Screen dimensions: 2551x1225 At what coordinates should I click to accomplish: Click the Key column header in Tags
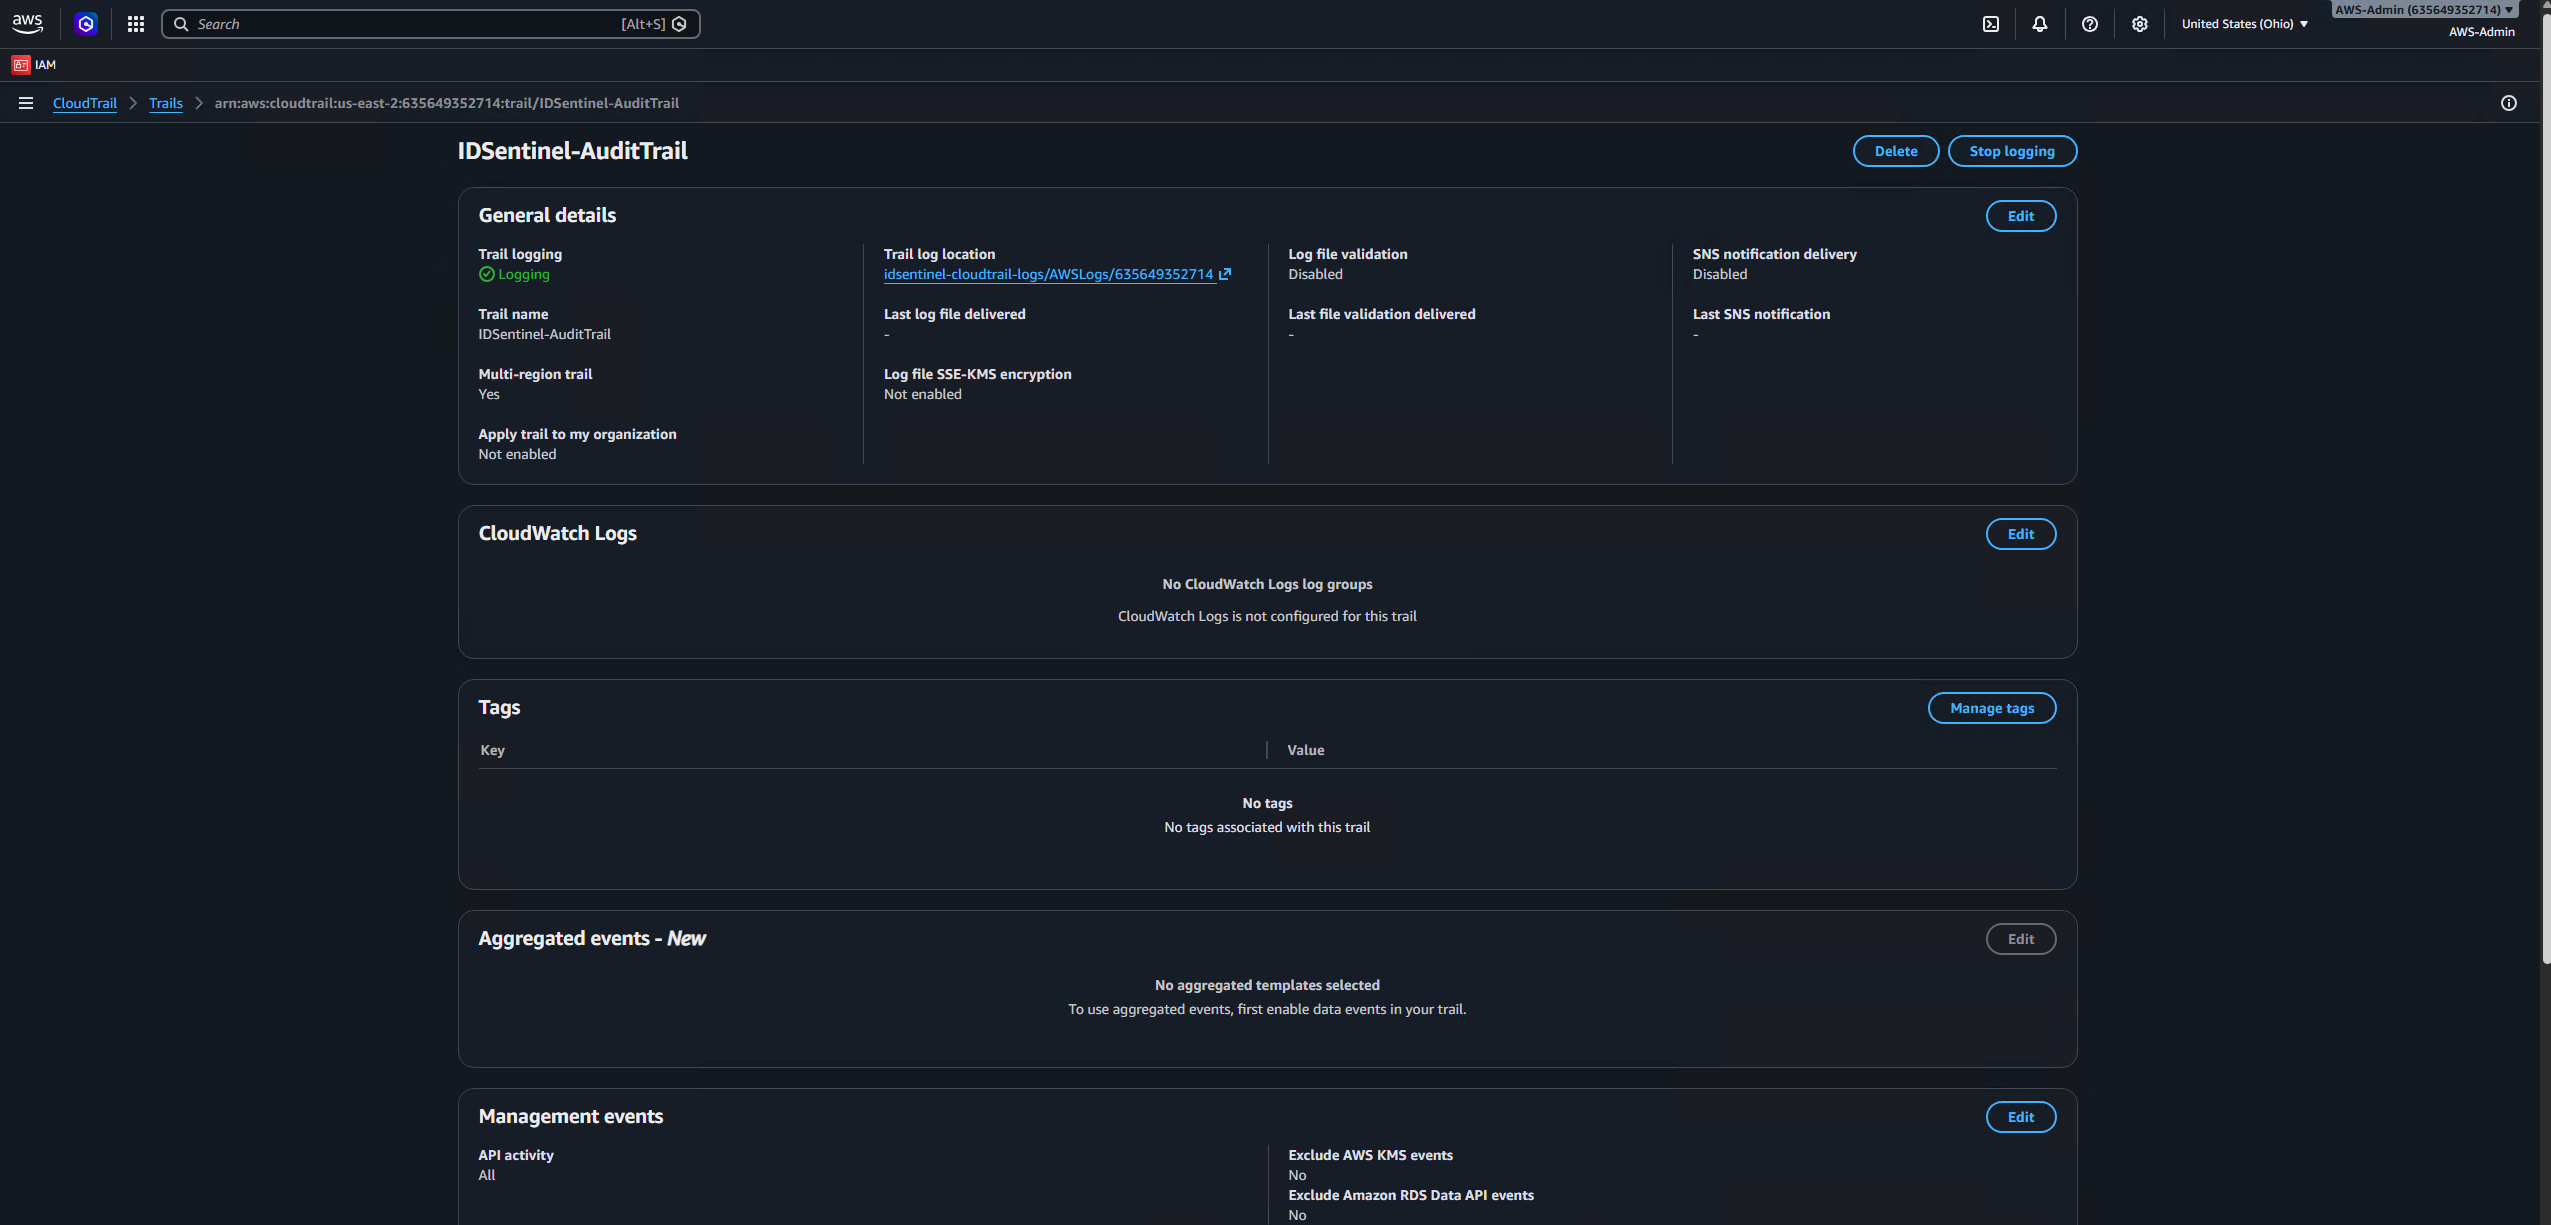[x=493, y=750]
